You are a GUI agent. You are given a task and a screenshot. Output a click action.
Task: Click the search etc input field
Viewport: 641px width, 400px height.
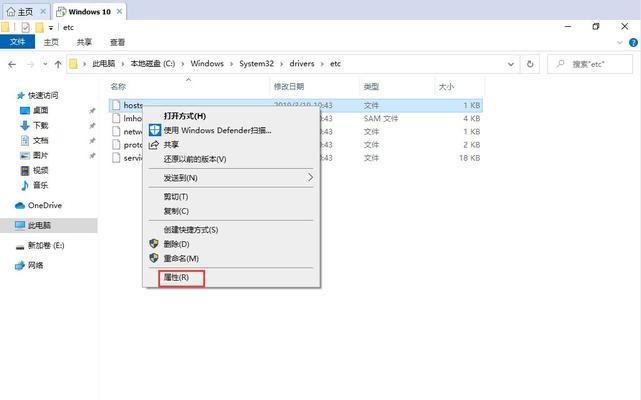590,64
